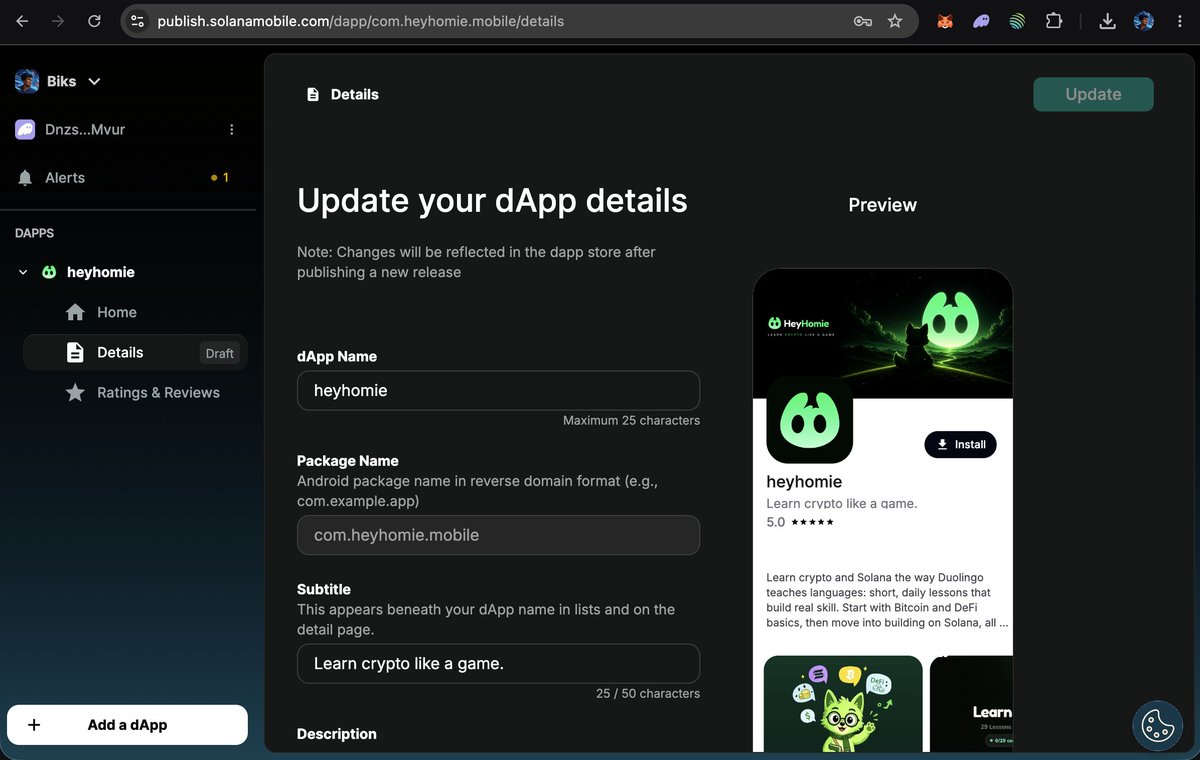Screen dimensions: 1200x760
Task: Click the address bar URL
Action: click(361, 20)
